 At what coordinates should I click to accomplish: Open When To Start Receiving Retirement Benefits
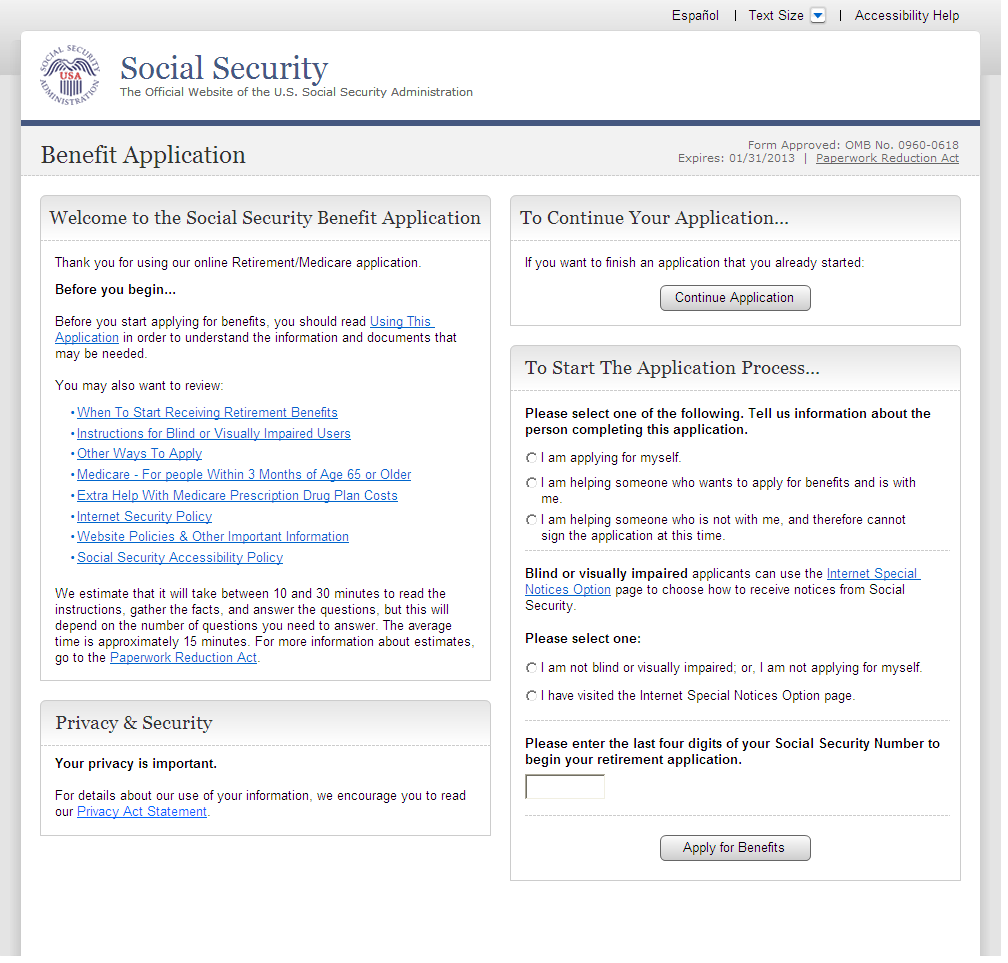207,413
